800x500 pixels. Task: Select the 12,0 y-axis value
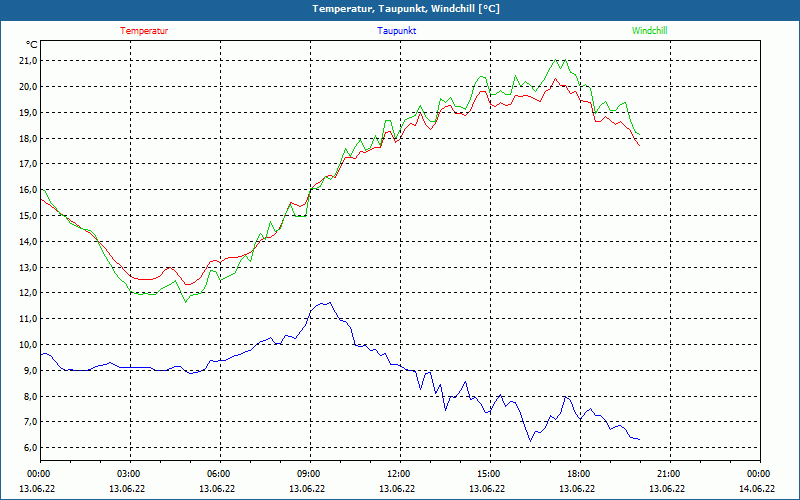pyautogui.click(x=27, y=293)
